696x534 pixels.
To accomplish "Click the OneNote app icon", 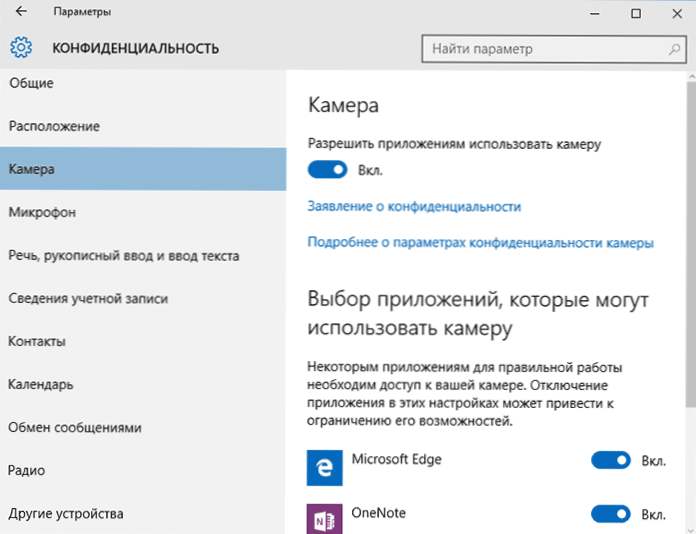I will pyautogui.click(x=324, y=519).
